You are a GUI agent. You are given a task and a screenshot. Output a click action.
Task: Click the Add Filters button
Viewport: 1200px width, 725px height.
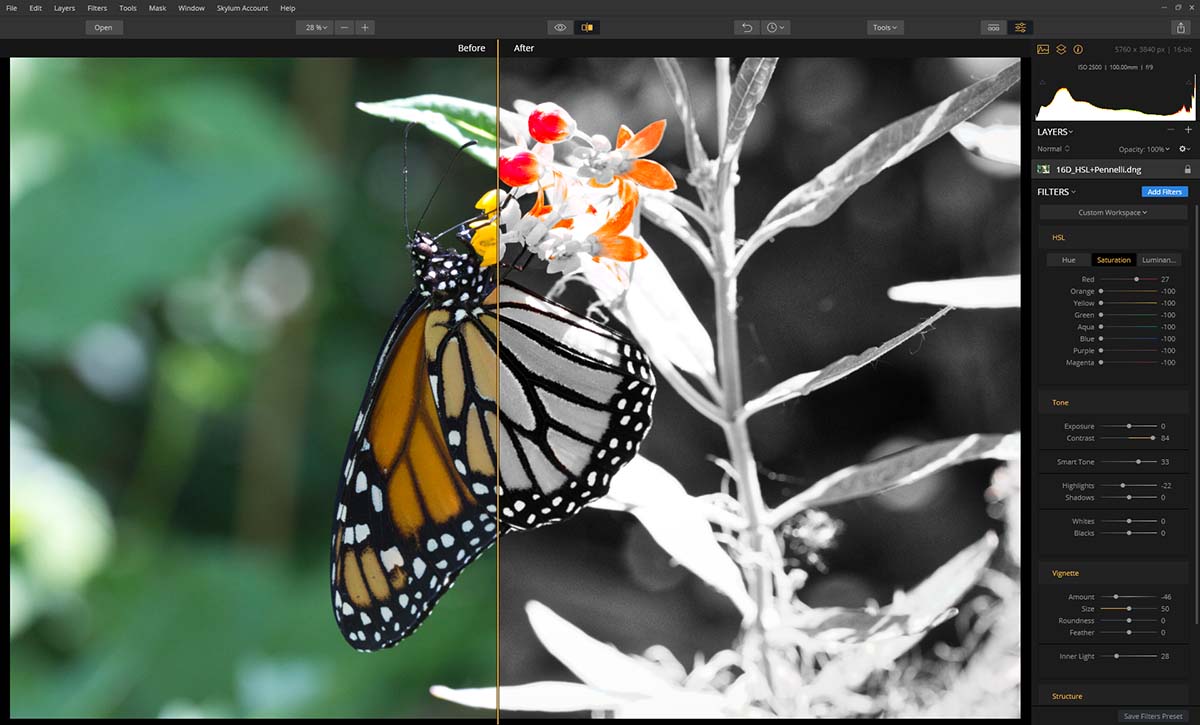point(1164,191)
